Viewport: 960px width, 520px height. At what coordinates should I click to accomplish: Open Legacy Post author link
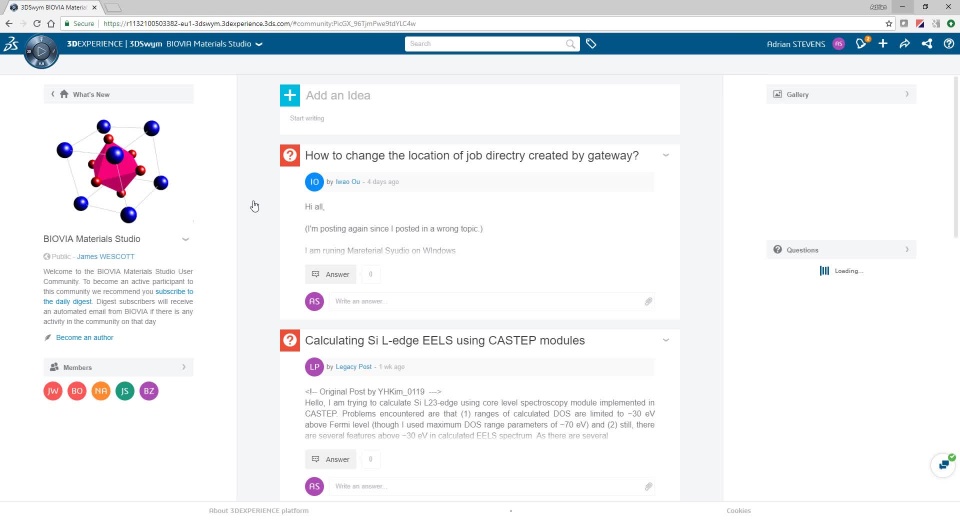click(353, 367)
